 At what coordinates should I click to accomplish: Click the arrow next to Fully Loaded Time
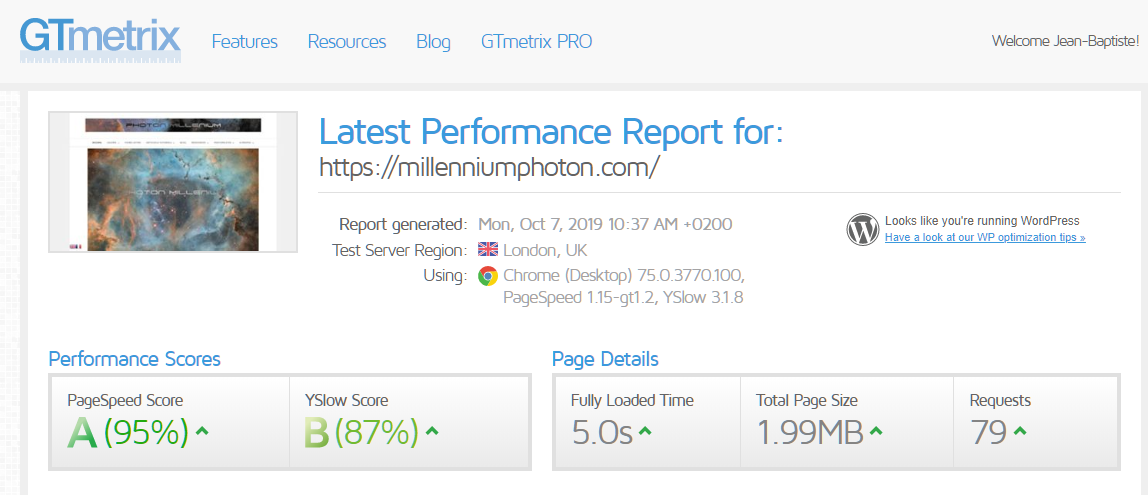coord(645,431)
